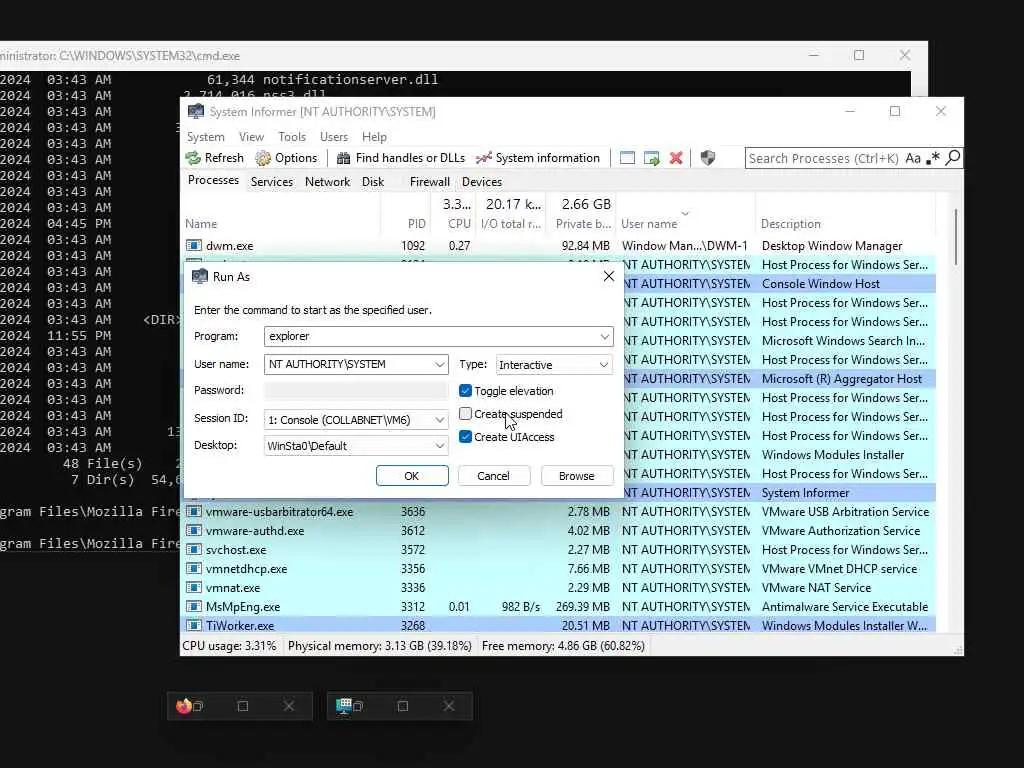Select the System Informer description row
The image size is (1024, 768).
pyautogui.click(x=780, y=492)
